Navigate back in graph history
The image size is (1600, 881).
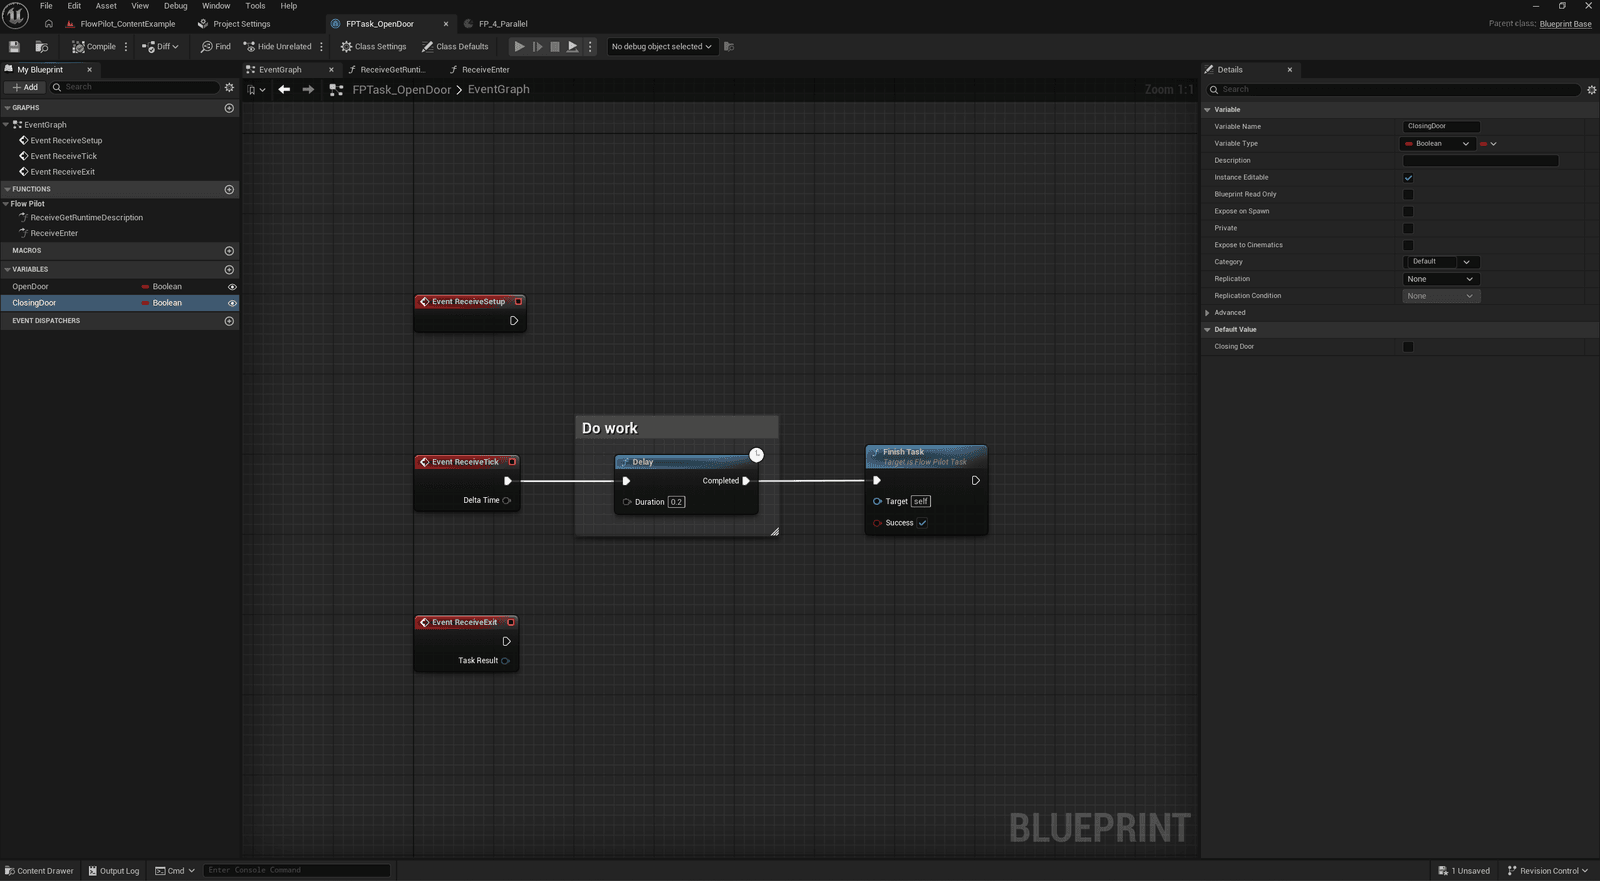pyautogui.click(x=284, y=90)
